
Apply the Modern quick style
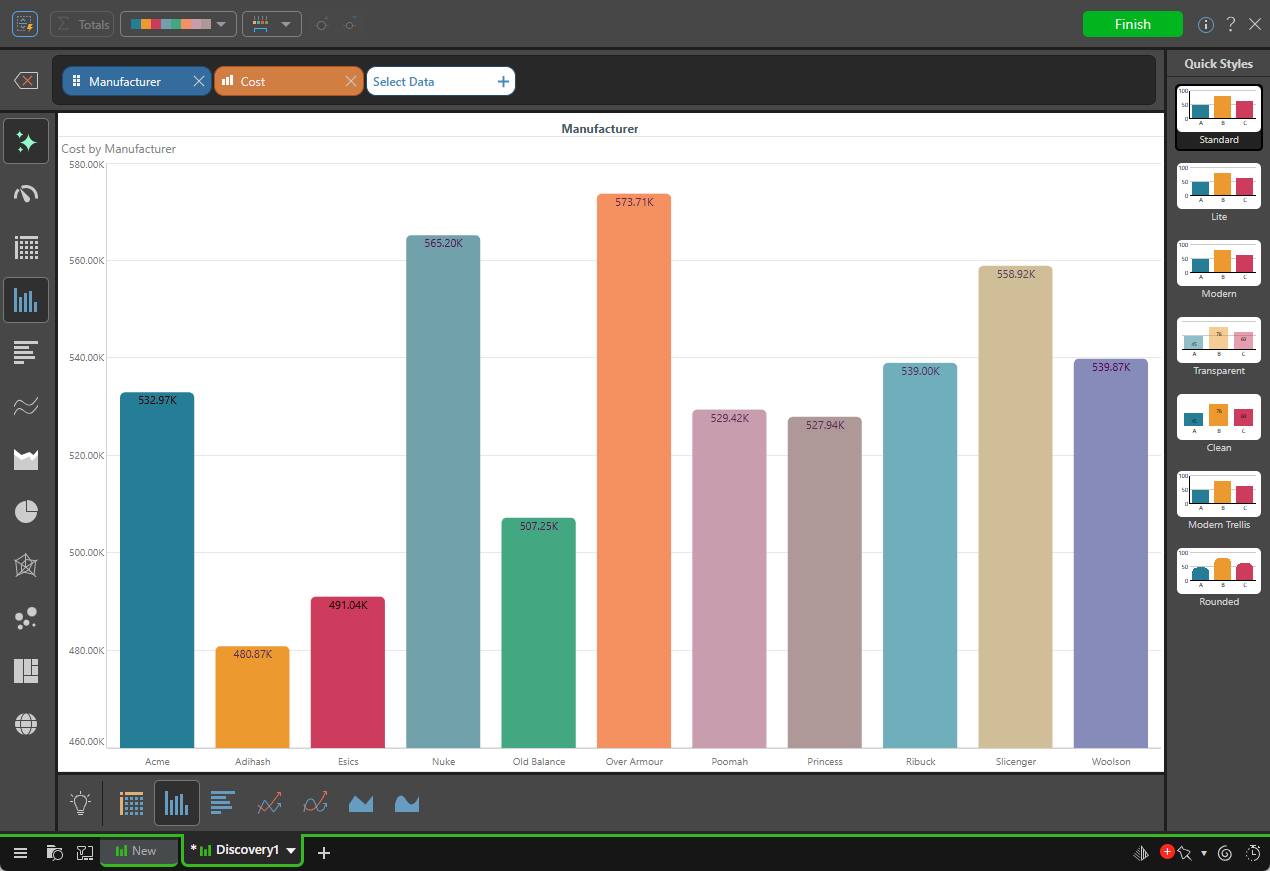1219,271
